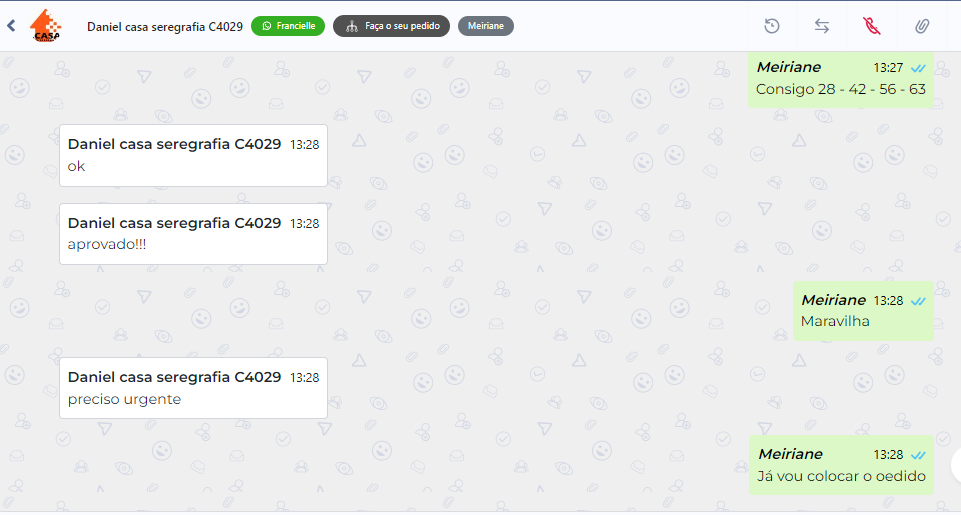The width and height of the screenshot is (961, 515).
Task: Click the WhatsApp icon in Francielle badge
Action: click(267, 26)
